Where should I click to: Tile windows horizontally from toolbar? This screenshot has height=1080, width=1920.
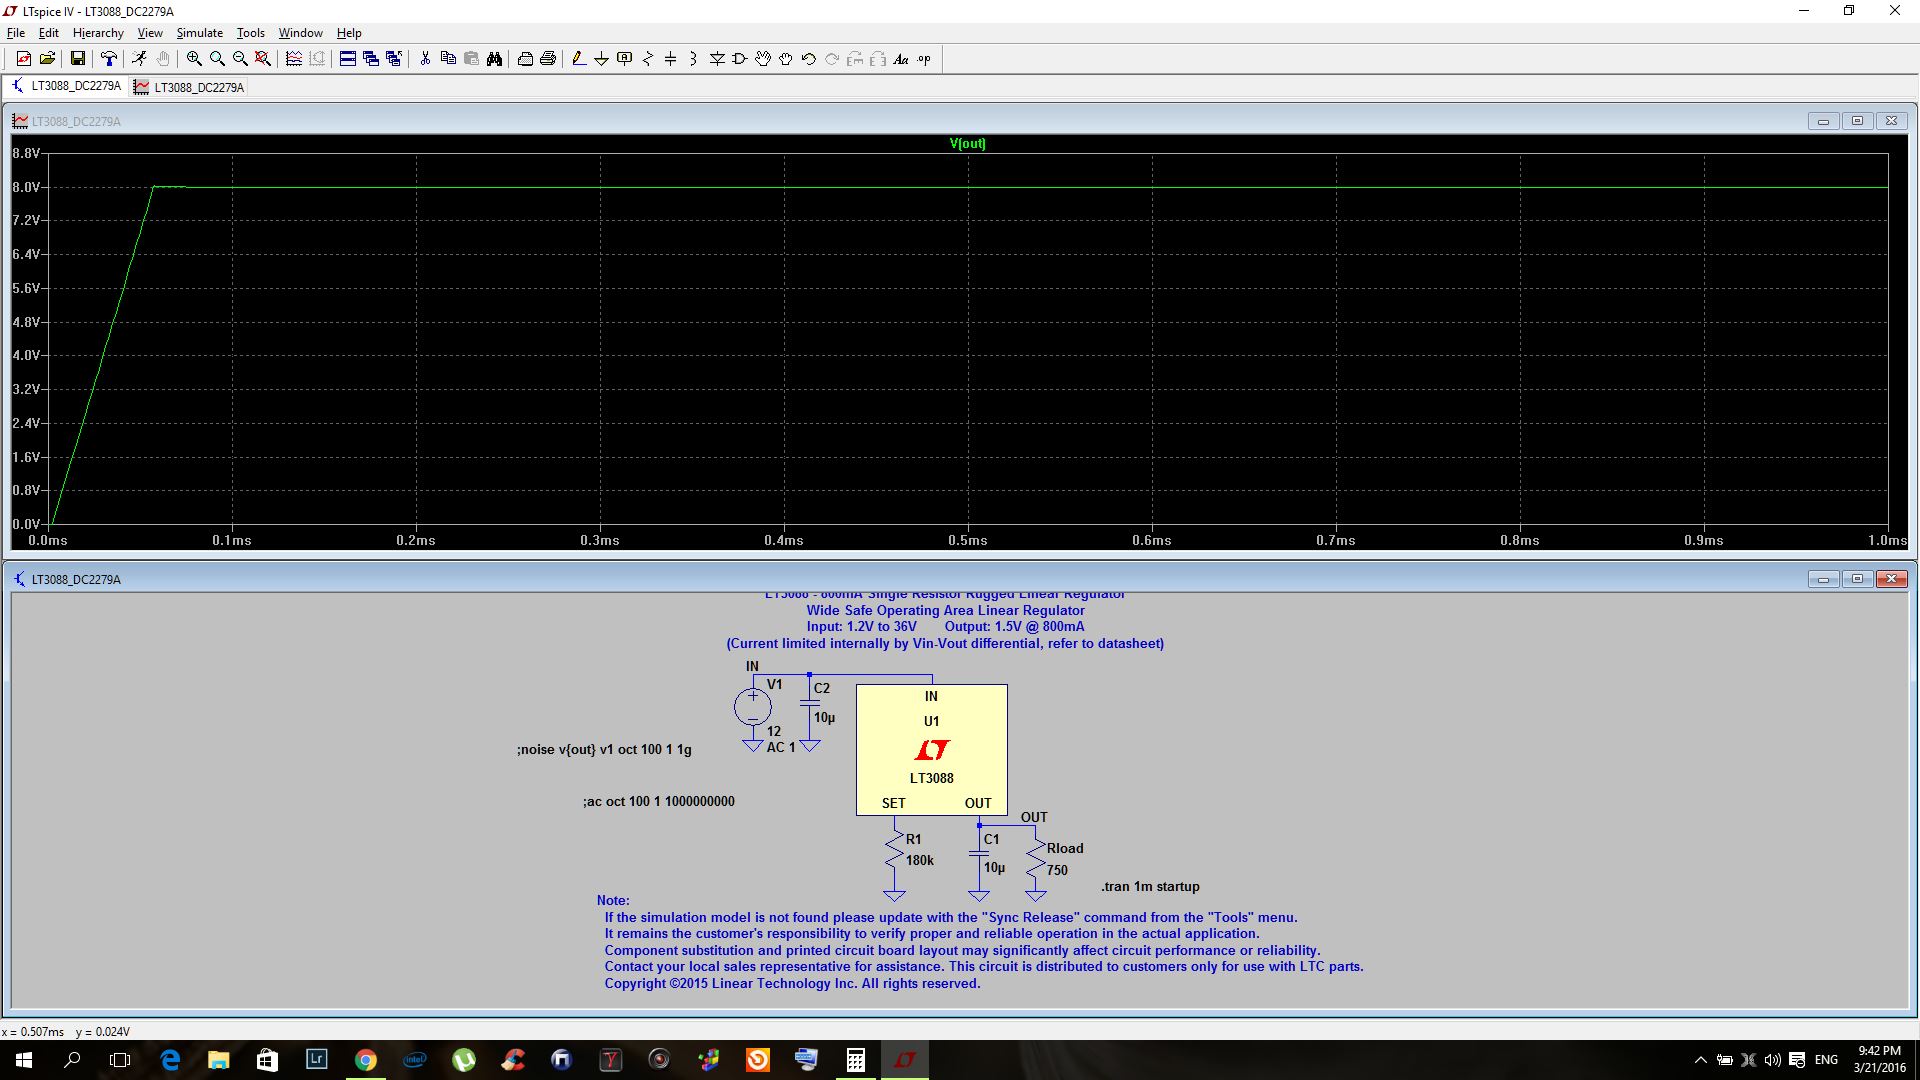click(x=348, y=59)
